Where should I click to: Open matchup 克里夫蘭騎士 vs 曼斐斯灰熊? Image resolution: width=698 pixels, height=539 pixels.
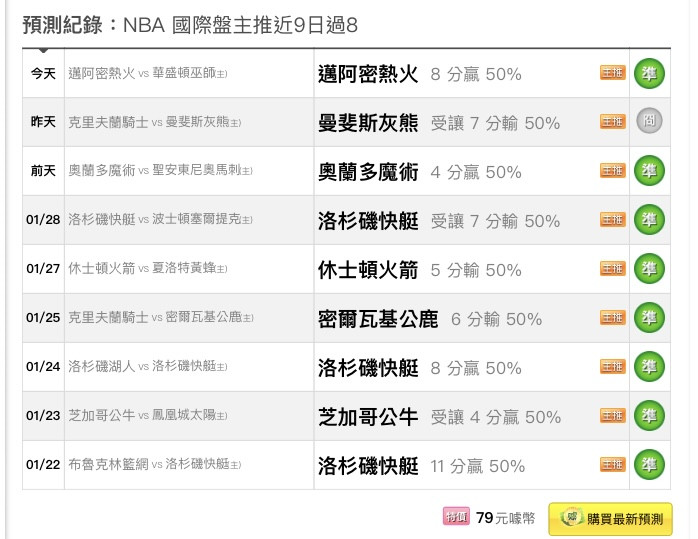click(x=154, y=122)
